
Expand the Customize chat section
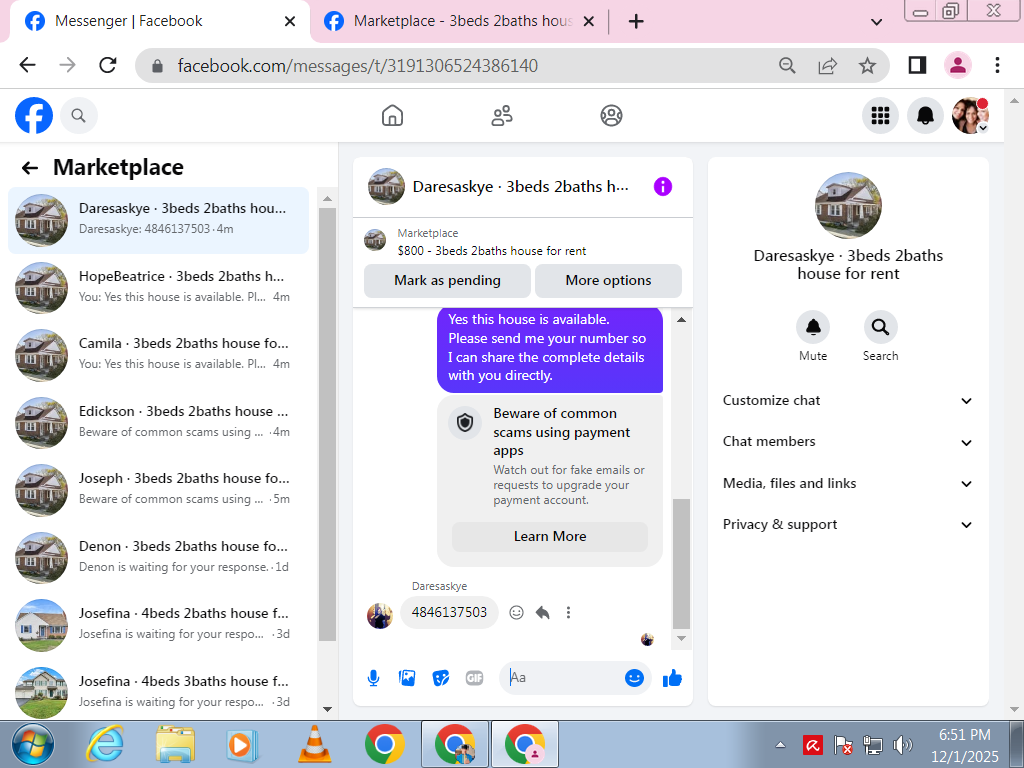pyautogui.click(x=848, y=401)
